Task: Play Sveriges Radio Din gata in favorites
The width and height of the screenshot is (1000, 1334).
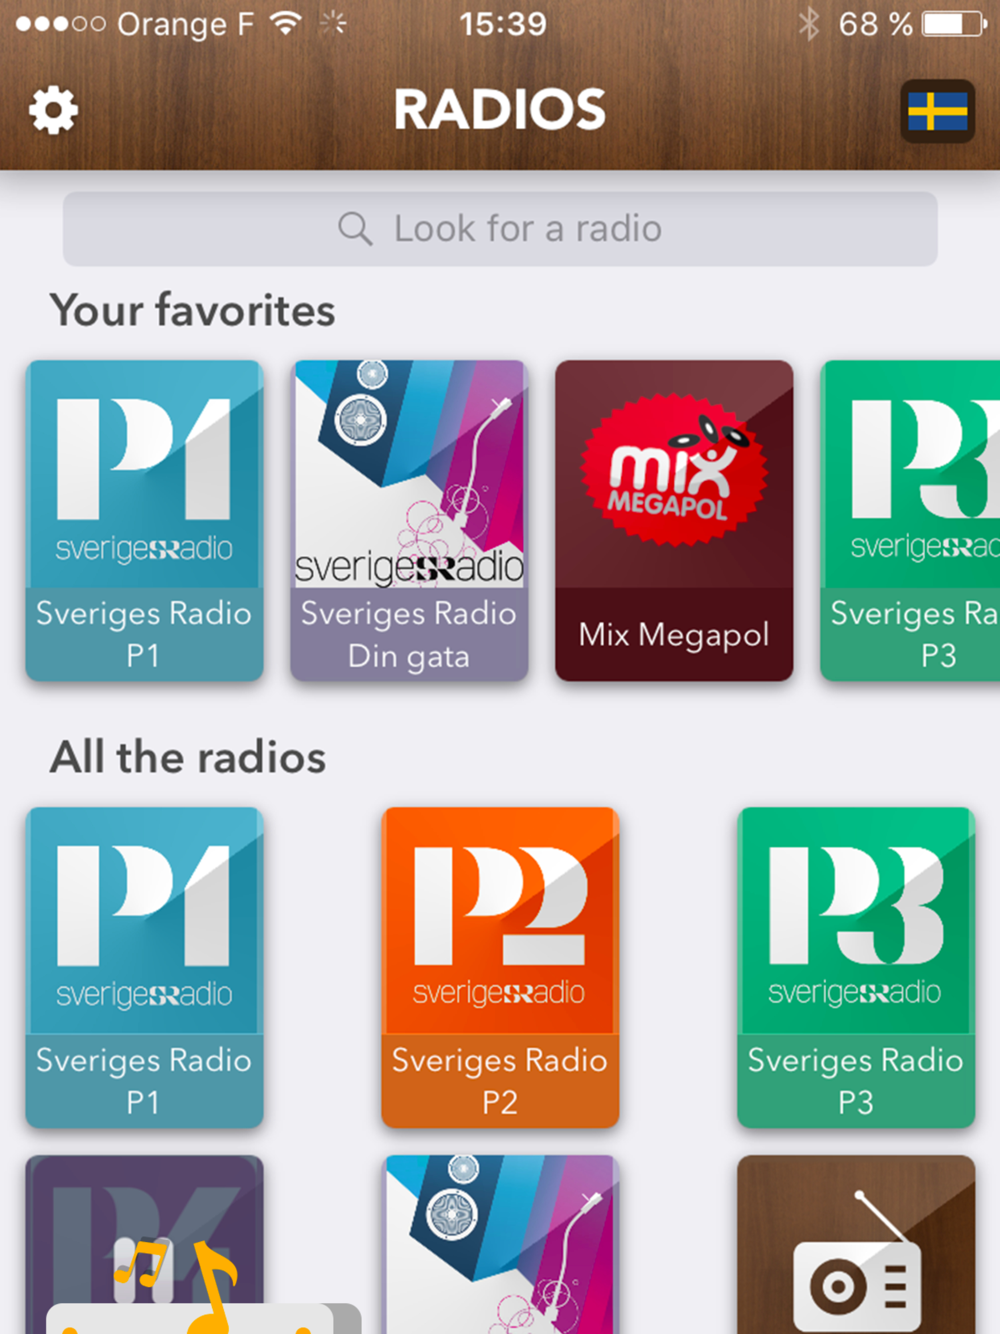Action: click(409, 521)
